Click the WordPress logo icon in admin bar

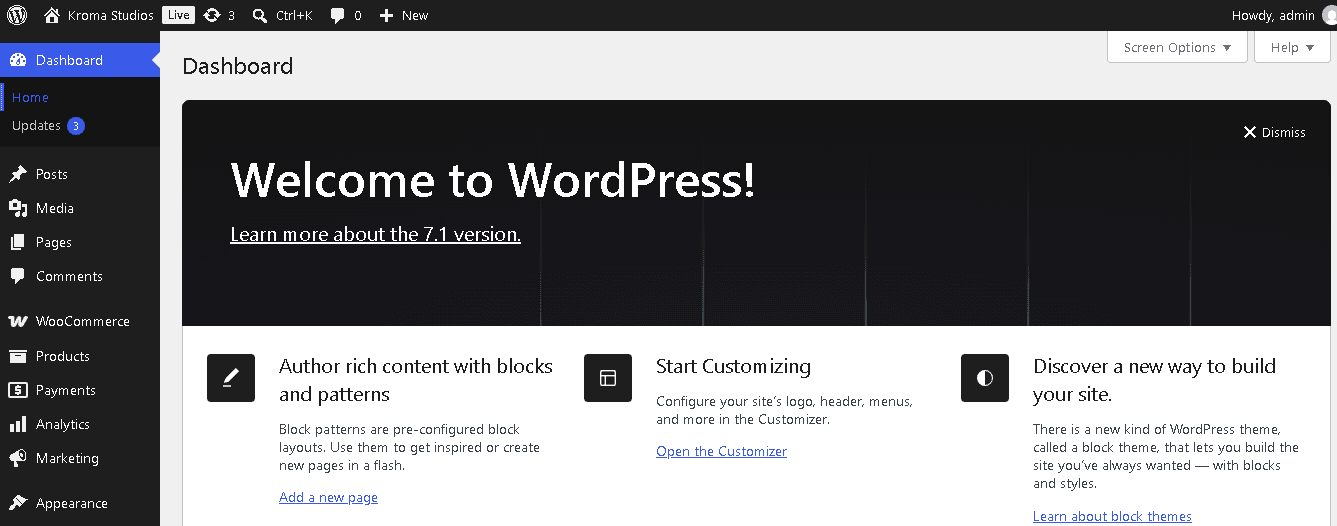(x=17, y=15)
